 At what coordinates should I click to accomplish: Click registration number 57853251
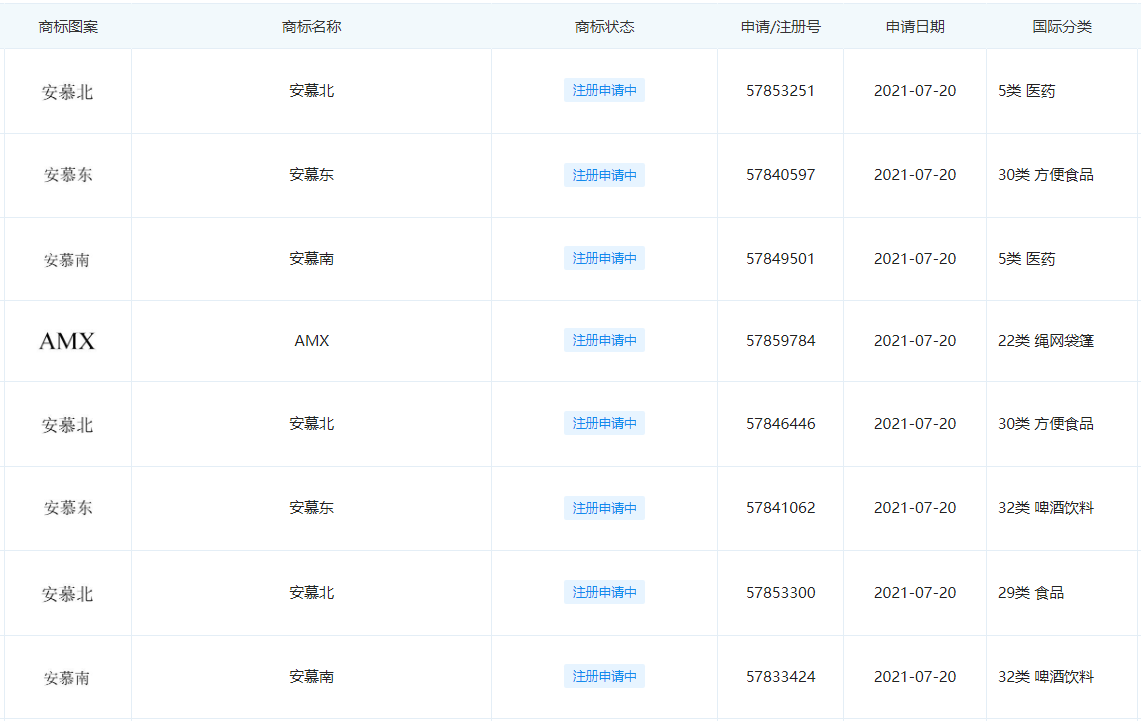coord(780,91)
